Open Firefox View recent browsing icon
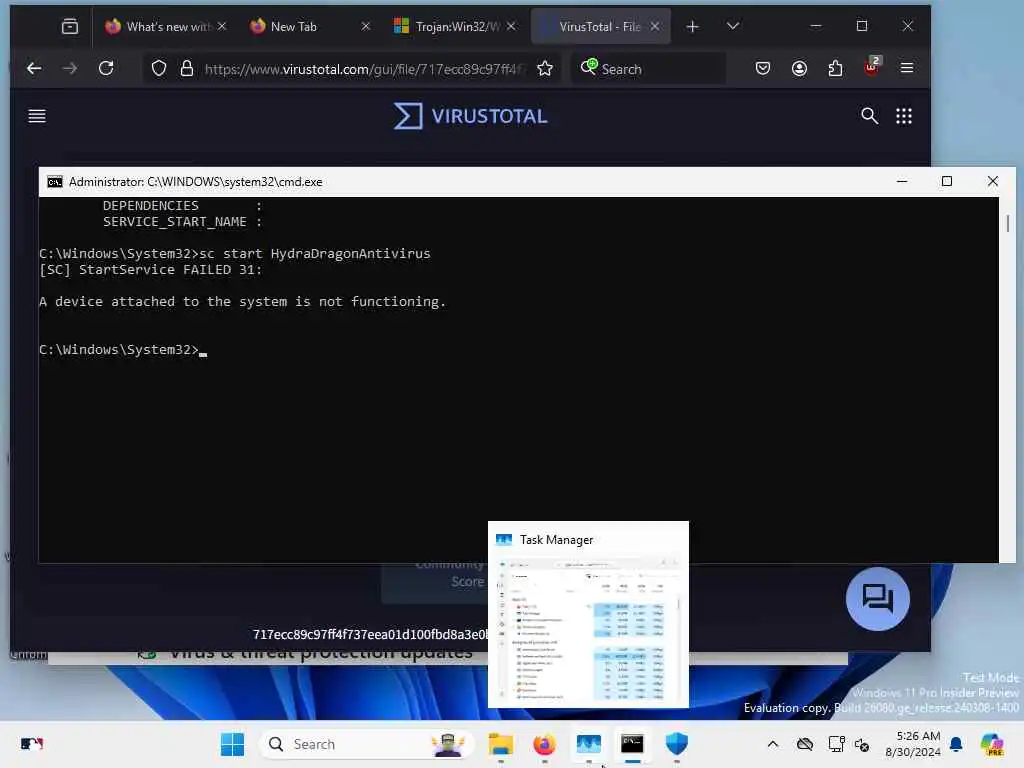This screenshot has width=1024, height=768. point(70,26)
